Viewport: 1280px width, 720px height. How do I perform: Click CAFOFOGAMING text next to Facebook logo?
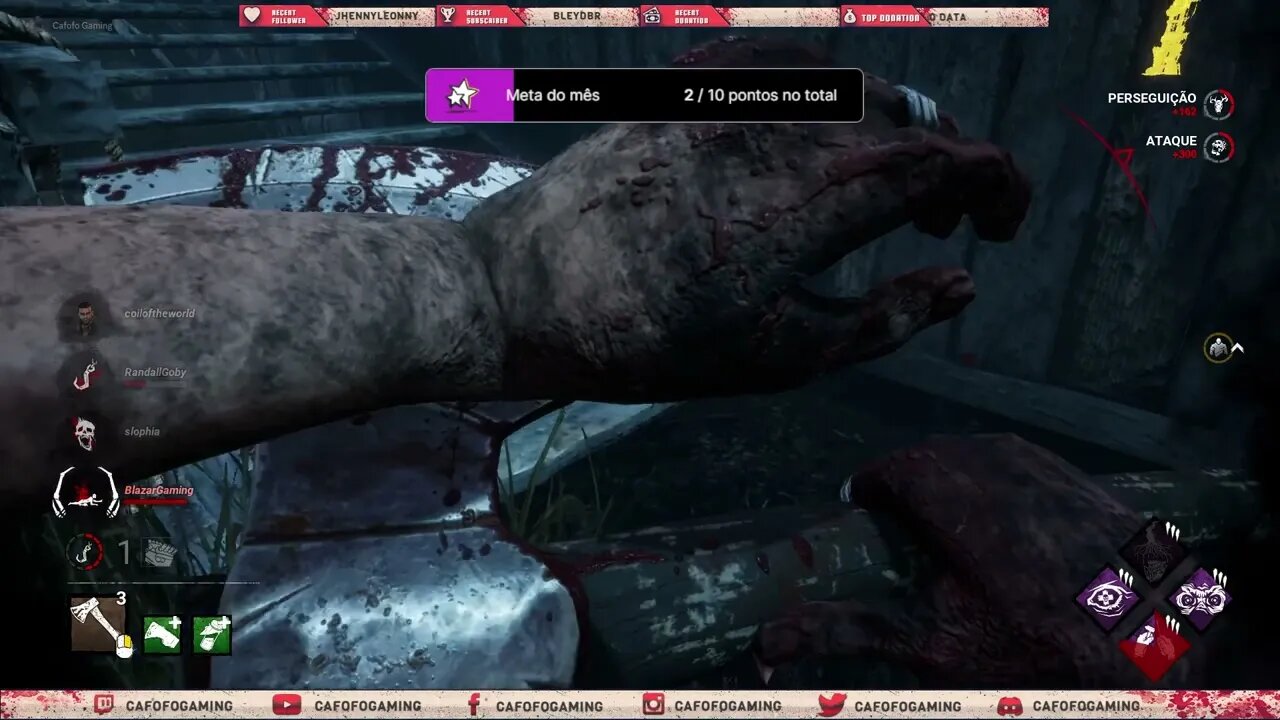click(549, 706)
